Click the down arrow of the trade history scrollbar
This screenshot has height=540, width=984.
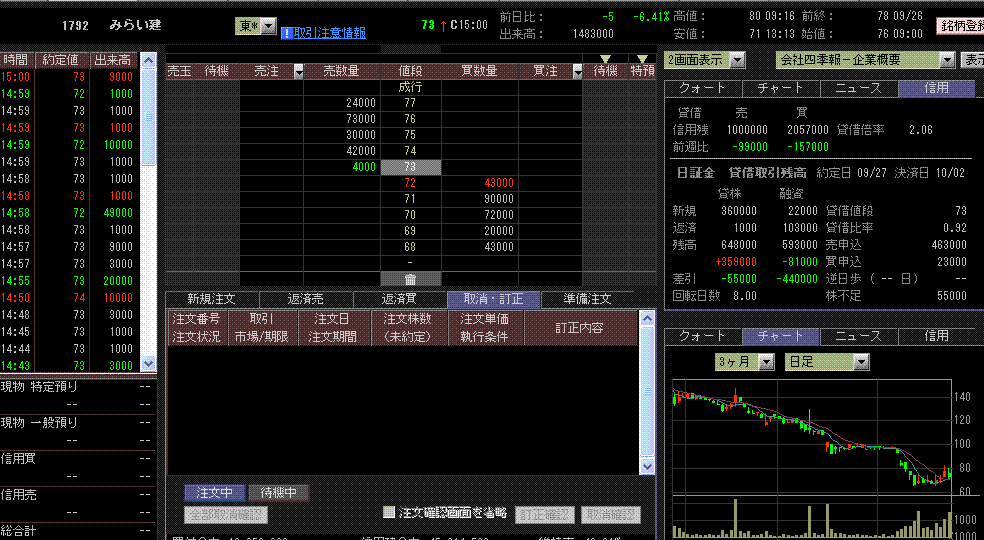point(149,364)
